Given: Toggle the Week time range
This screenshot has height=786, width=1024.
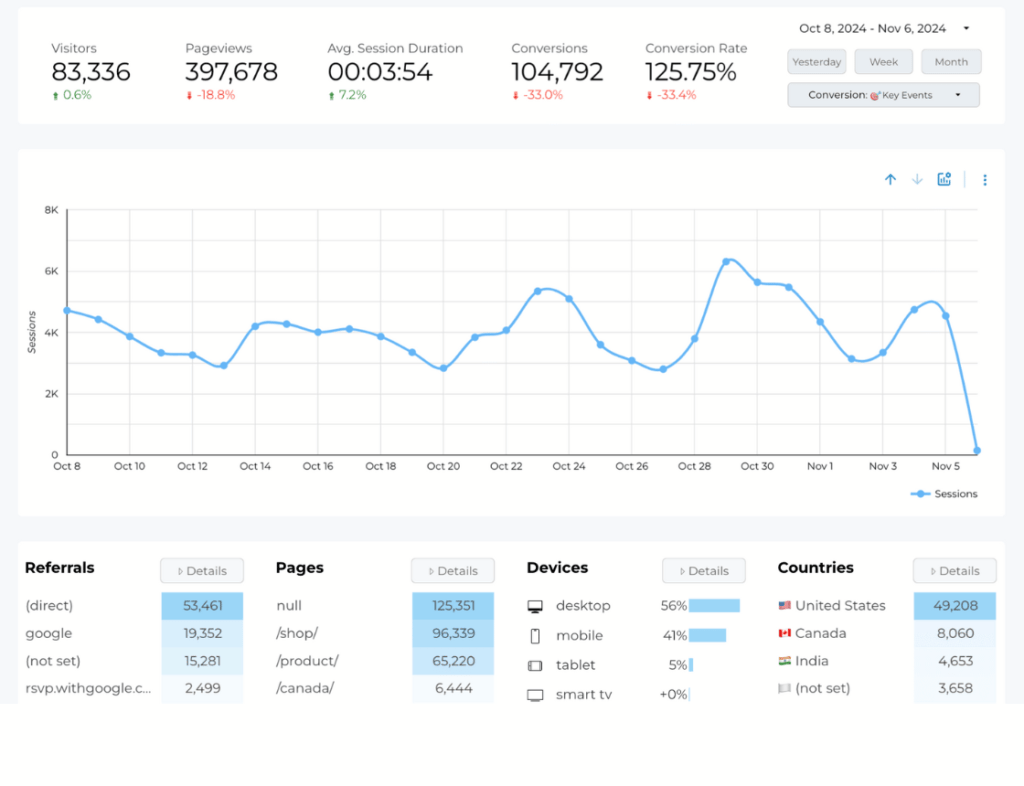Looking at the screenshot, I should pyautogui.click(x=883, y=61).
